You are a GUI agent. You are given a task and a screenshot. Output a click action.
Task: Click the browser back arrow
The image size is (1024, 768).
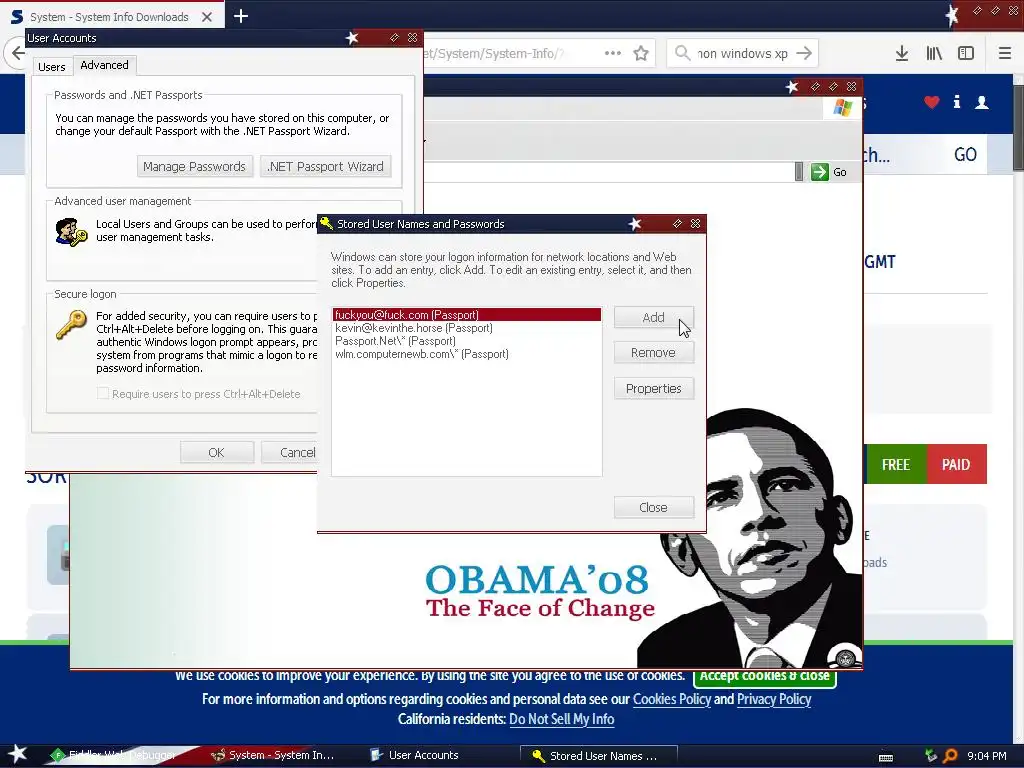coord(18,54)
